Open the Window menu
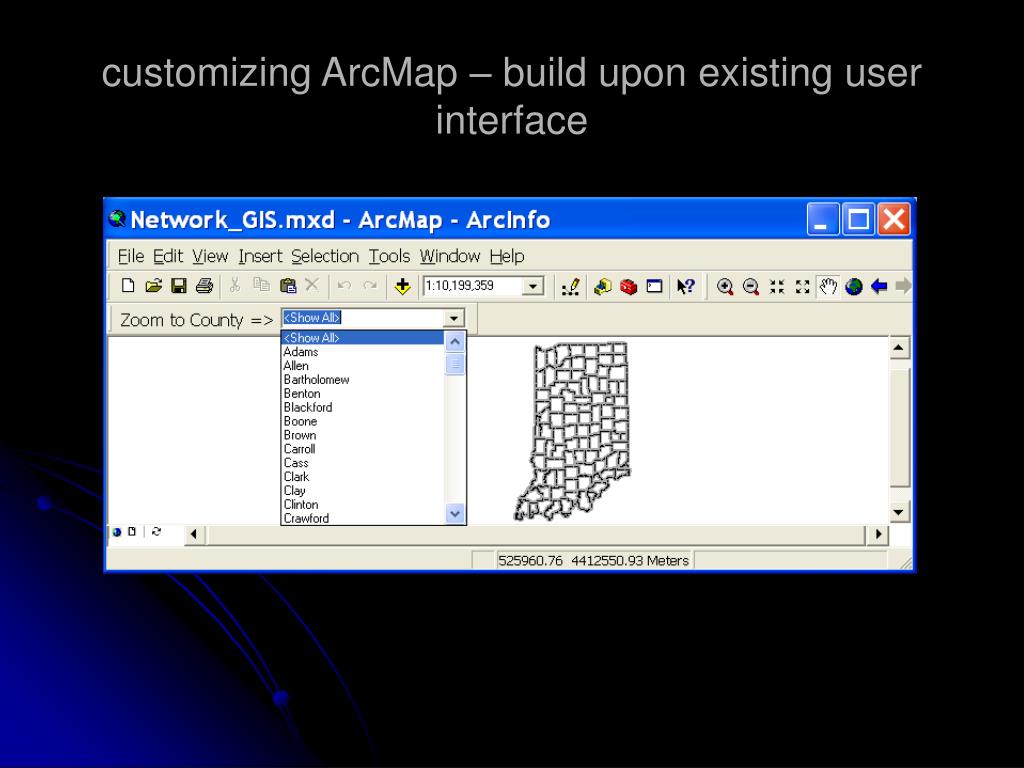 point(450,256)
